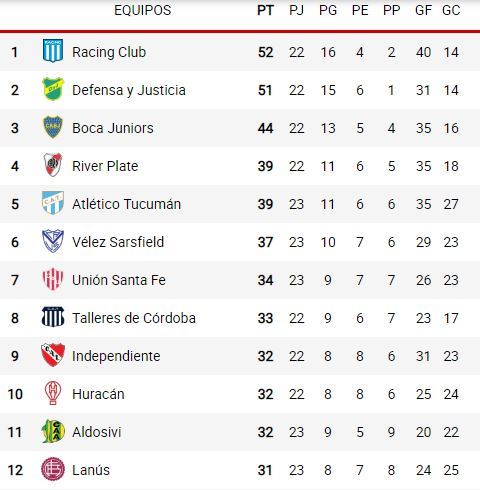Select the Huracán balloon logo
480x490 pixels.
click(53, 393)
